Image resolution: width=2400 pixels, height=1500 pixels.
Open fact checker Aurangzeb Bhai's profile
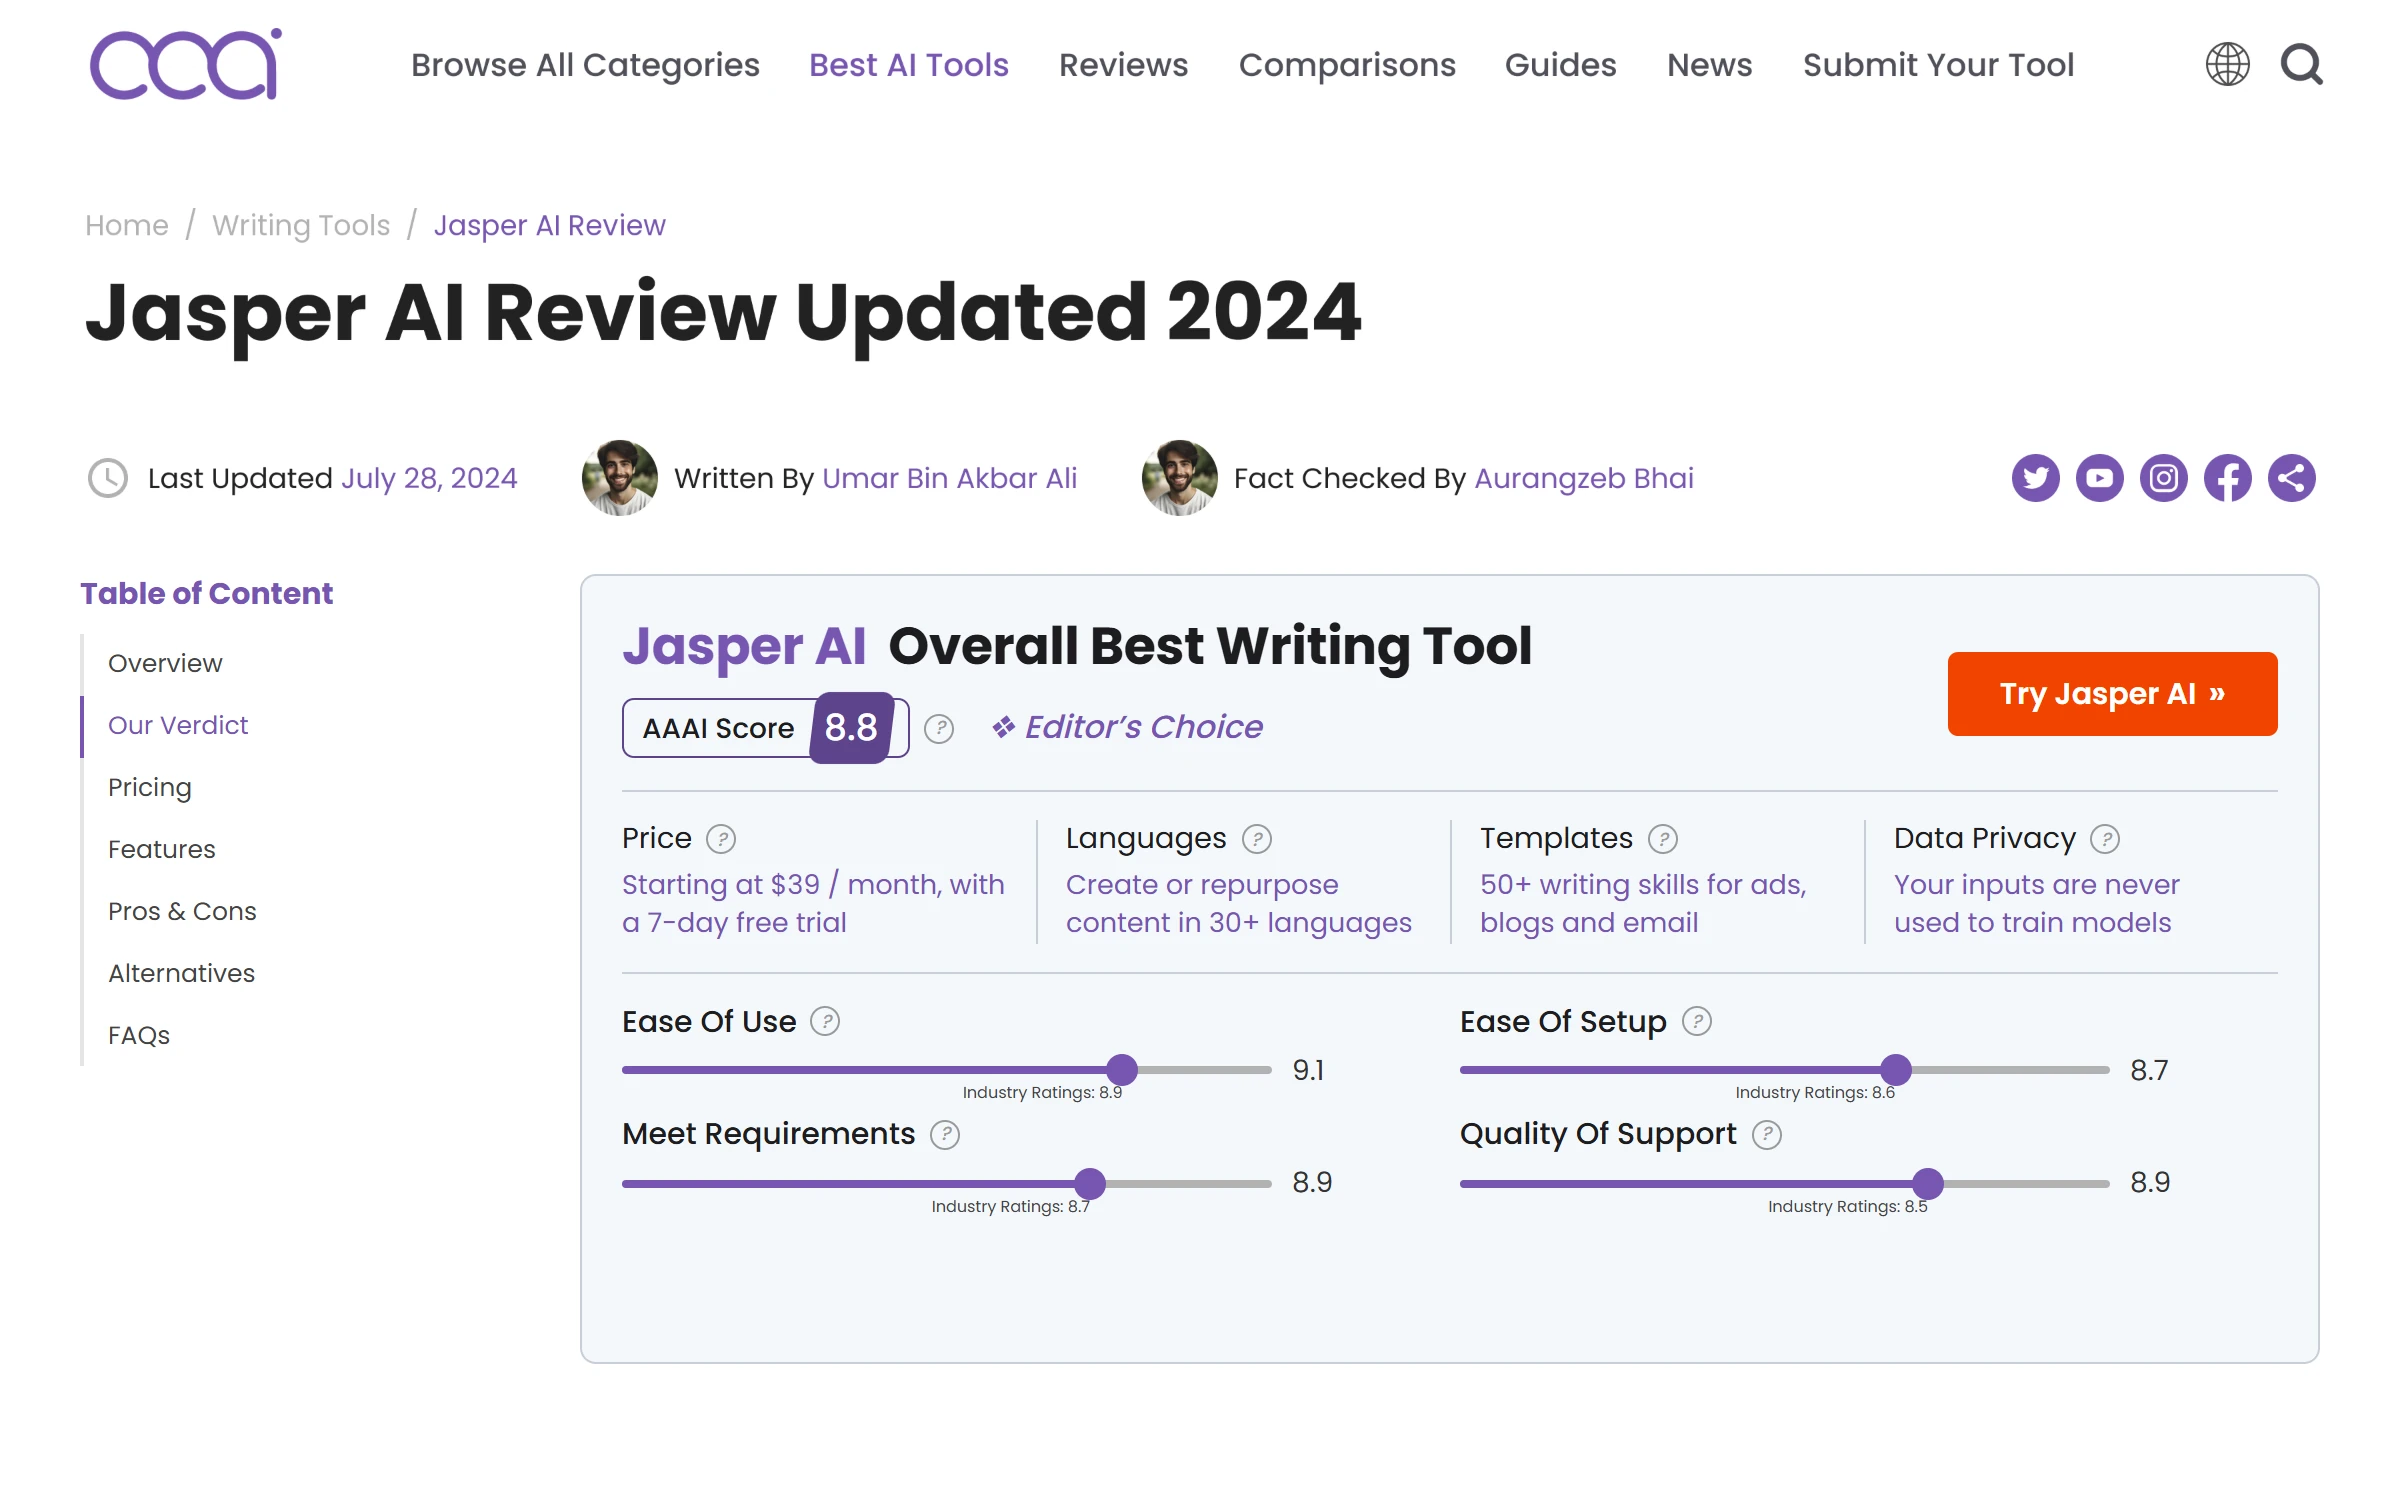(x=1584, y=478)
